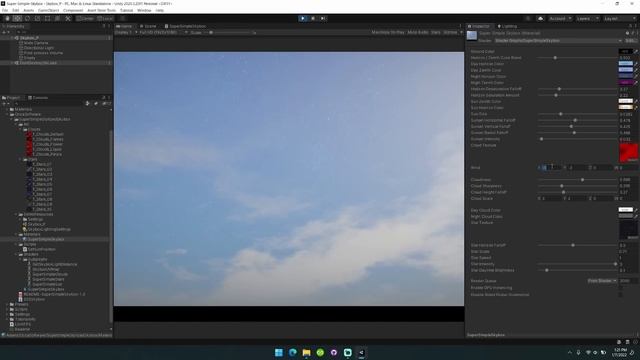Open the Render Queue From Shader dropdown
The image size is (640, 360).
point(602,281)
